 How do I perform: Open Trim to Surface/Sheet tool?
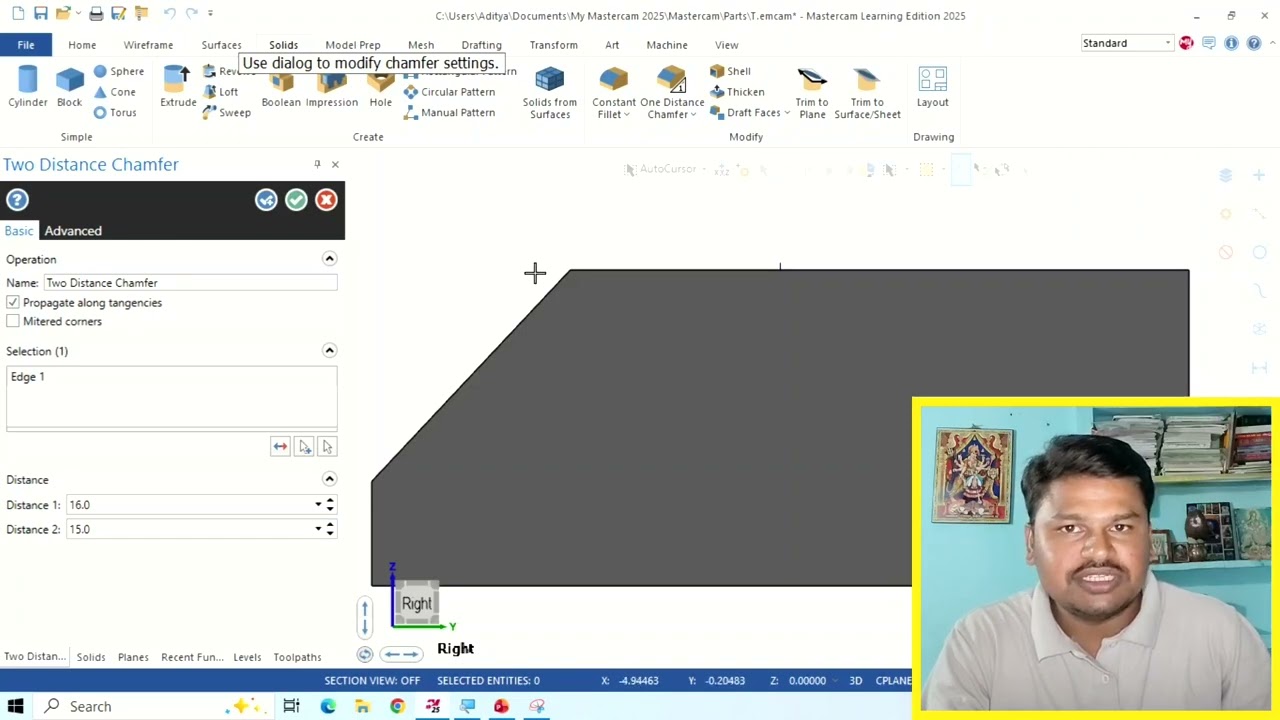(x=867, y=93)
